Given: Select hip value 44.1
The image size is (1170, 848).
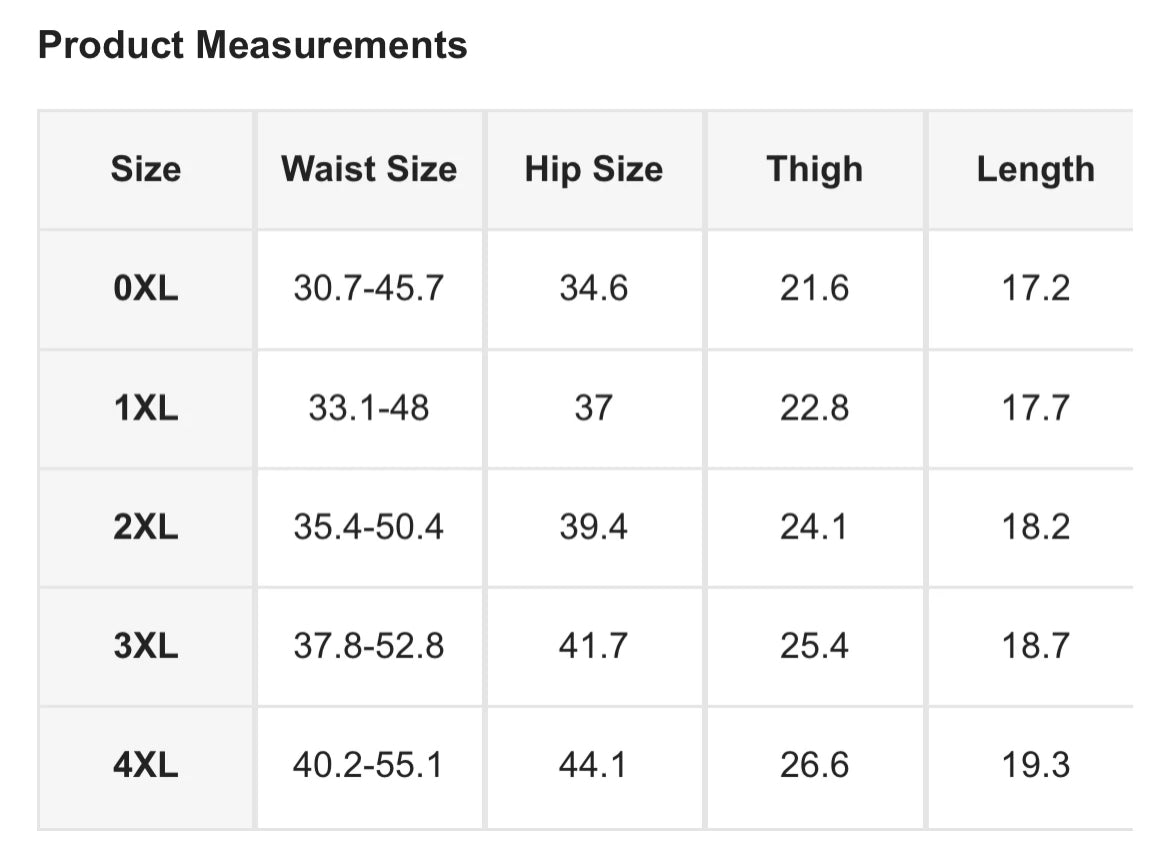Looking at the screenshot, I should [593, 765].
